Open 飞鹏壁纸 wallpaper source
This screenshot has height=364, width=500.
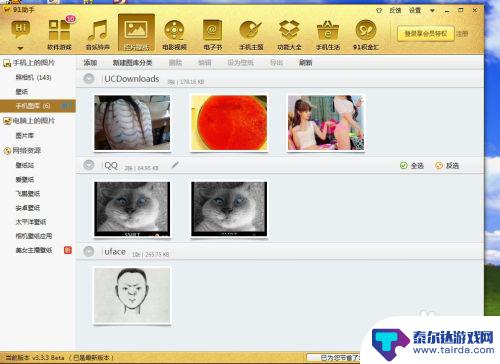coord(28,194)
